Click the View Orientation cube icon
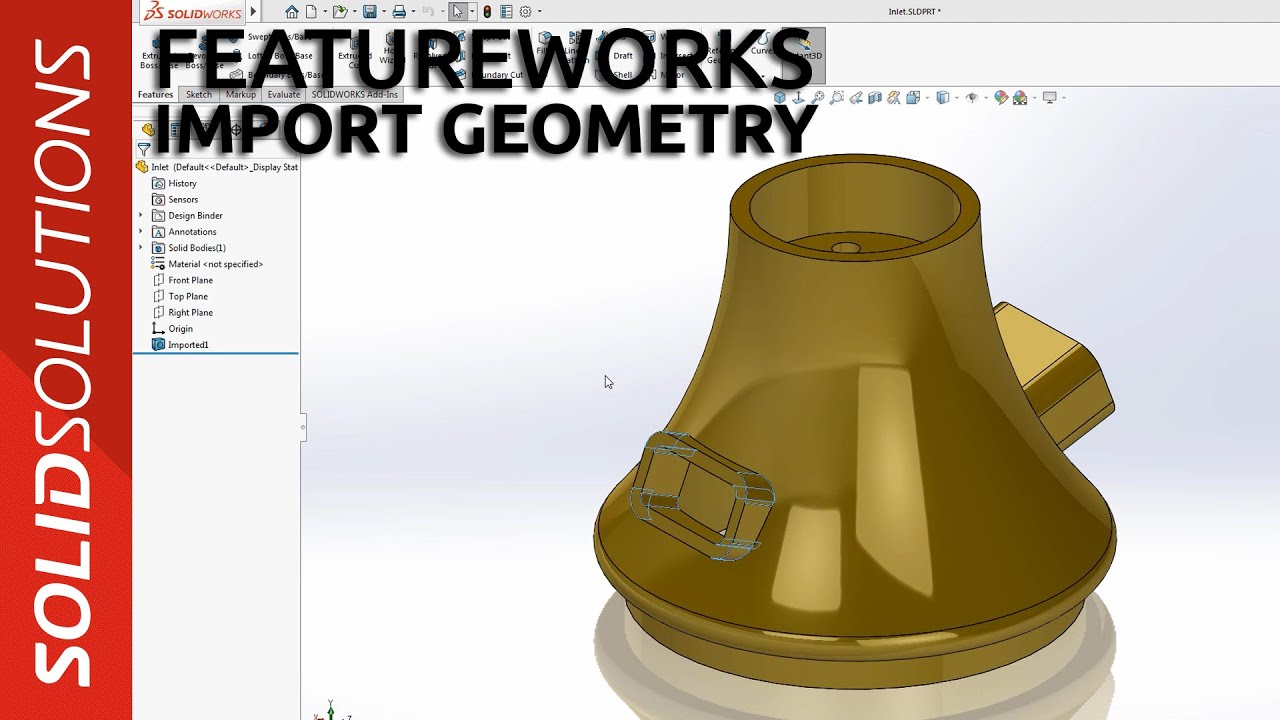The image size is (1280, 720). tap(780, 98)
